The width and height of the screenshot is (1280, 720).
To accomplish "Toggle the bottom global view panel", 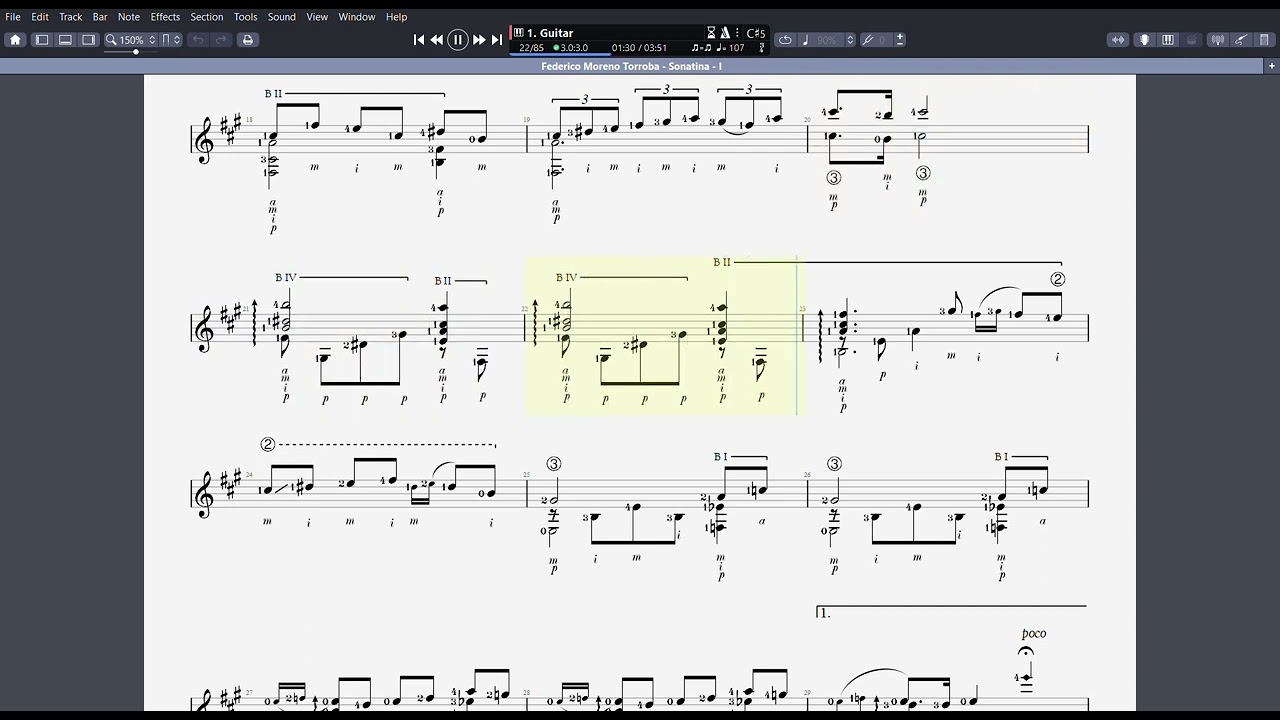I will coord(65,40).
